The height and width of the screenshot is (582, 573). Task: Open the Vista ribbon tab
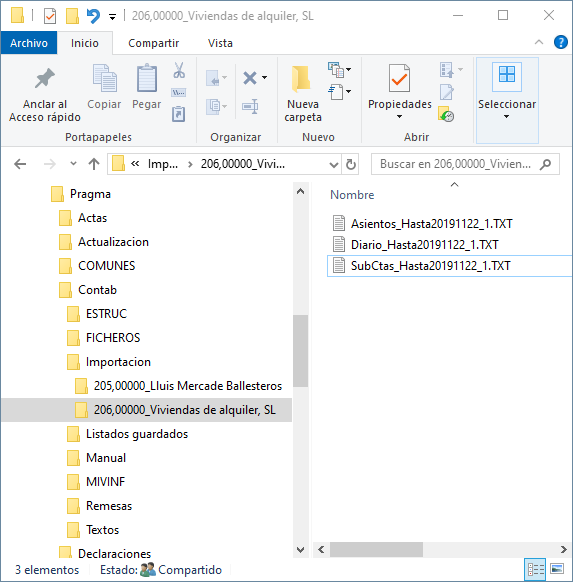click(x=220, y=43)
